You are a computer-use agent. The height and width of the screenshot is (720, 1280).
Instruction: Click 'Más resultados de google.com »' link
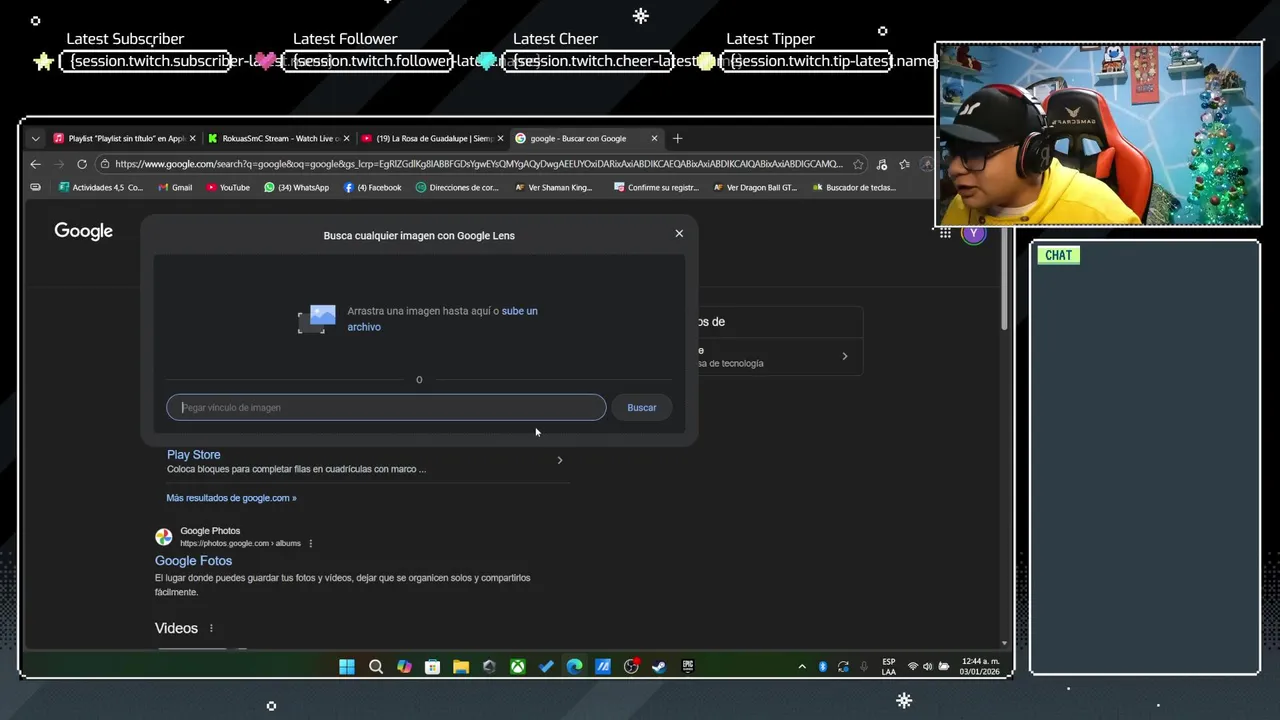tap(231, 498)
